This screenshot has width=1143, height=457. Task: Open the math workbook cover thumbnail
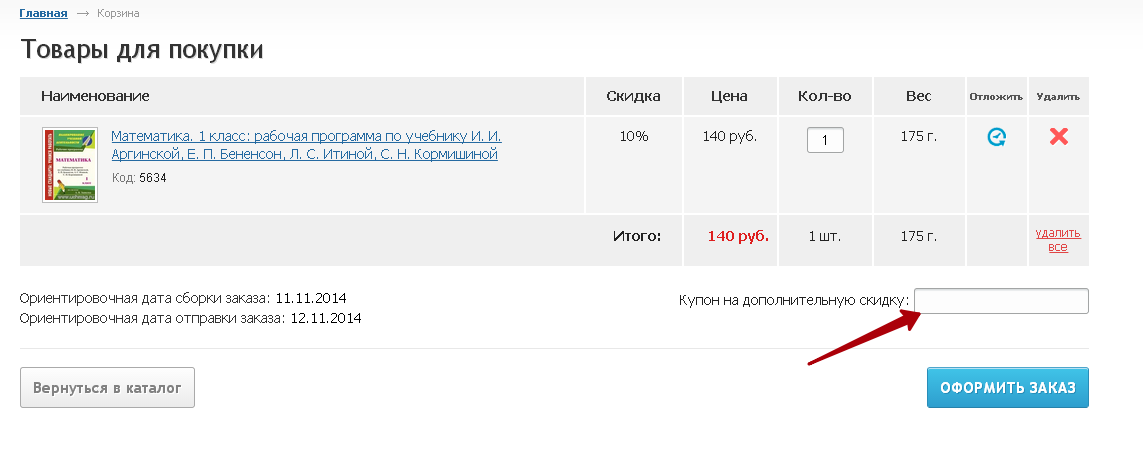(x=70, y=165)
